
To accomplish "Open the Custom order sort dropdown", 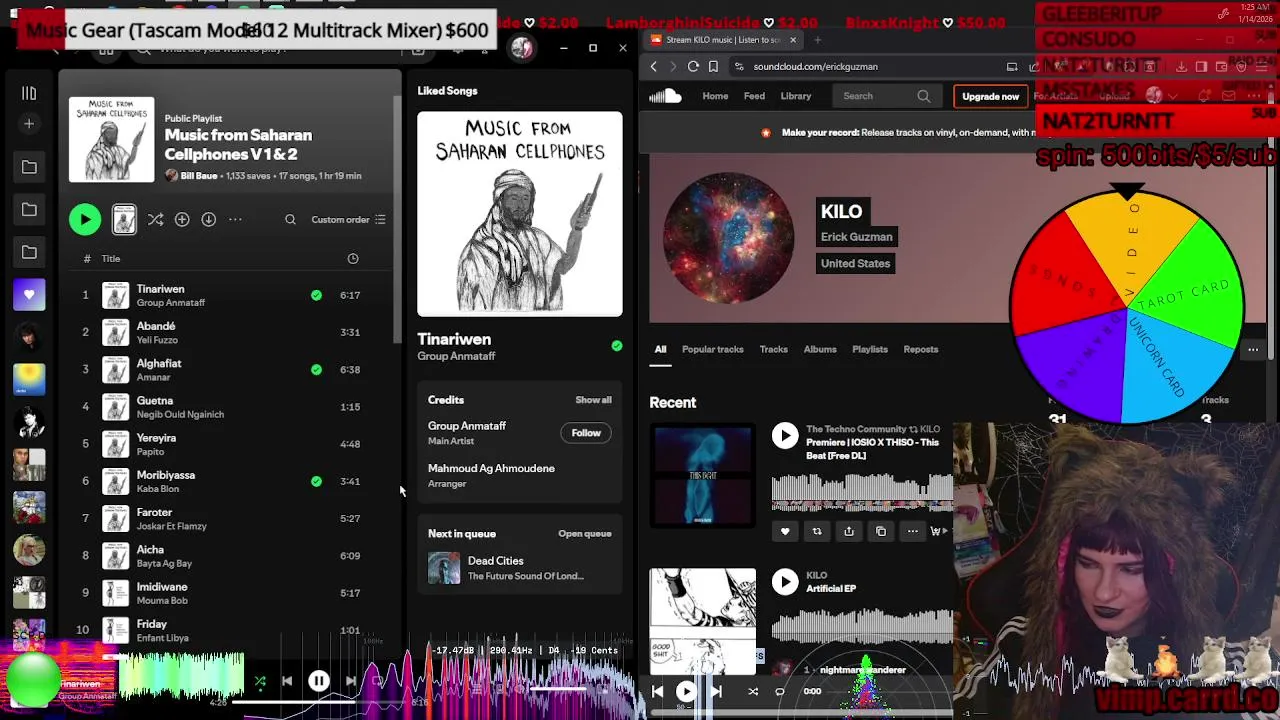I will point(348,220).
